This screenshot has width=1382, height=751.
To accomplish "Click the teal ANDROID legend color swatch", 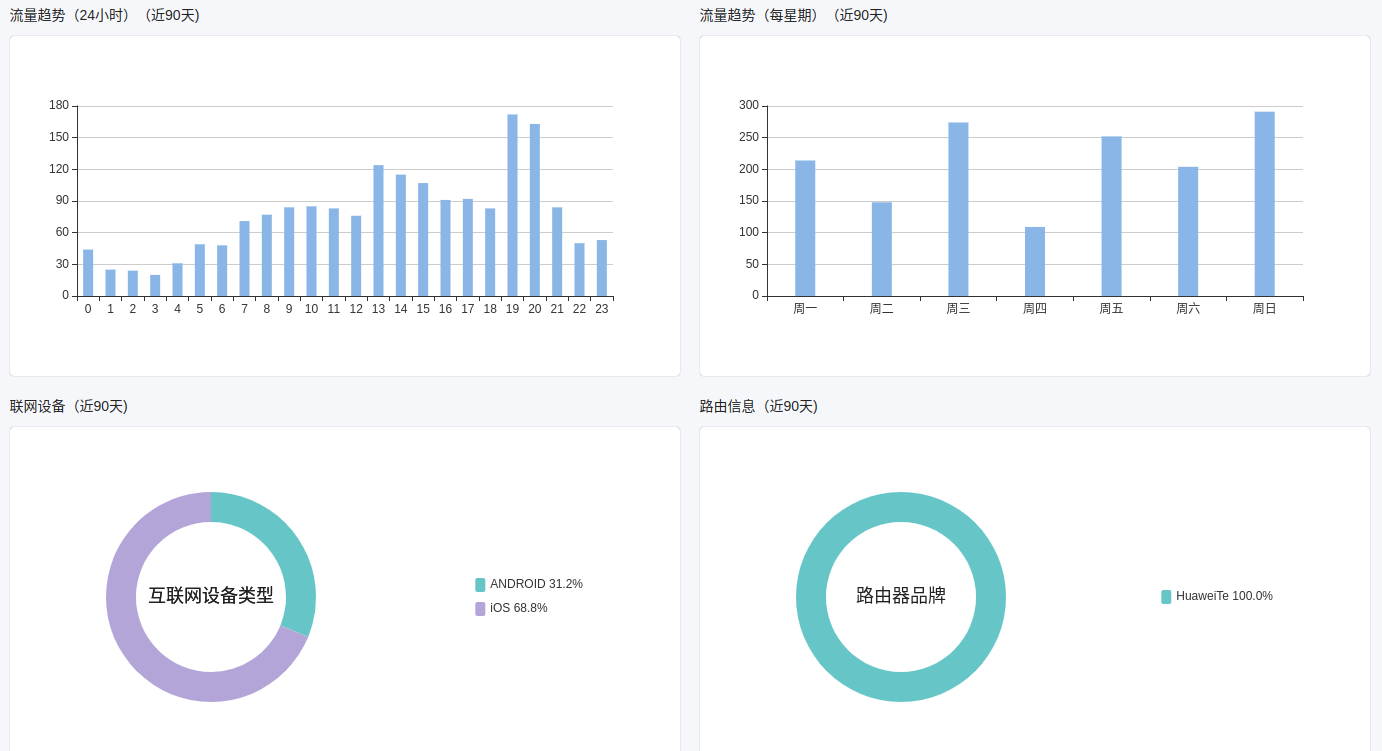I will tap(480, 584).
